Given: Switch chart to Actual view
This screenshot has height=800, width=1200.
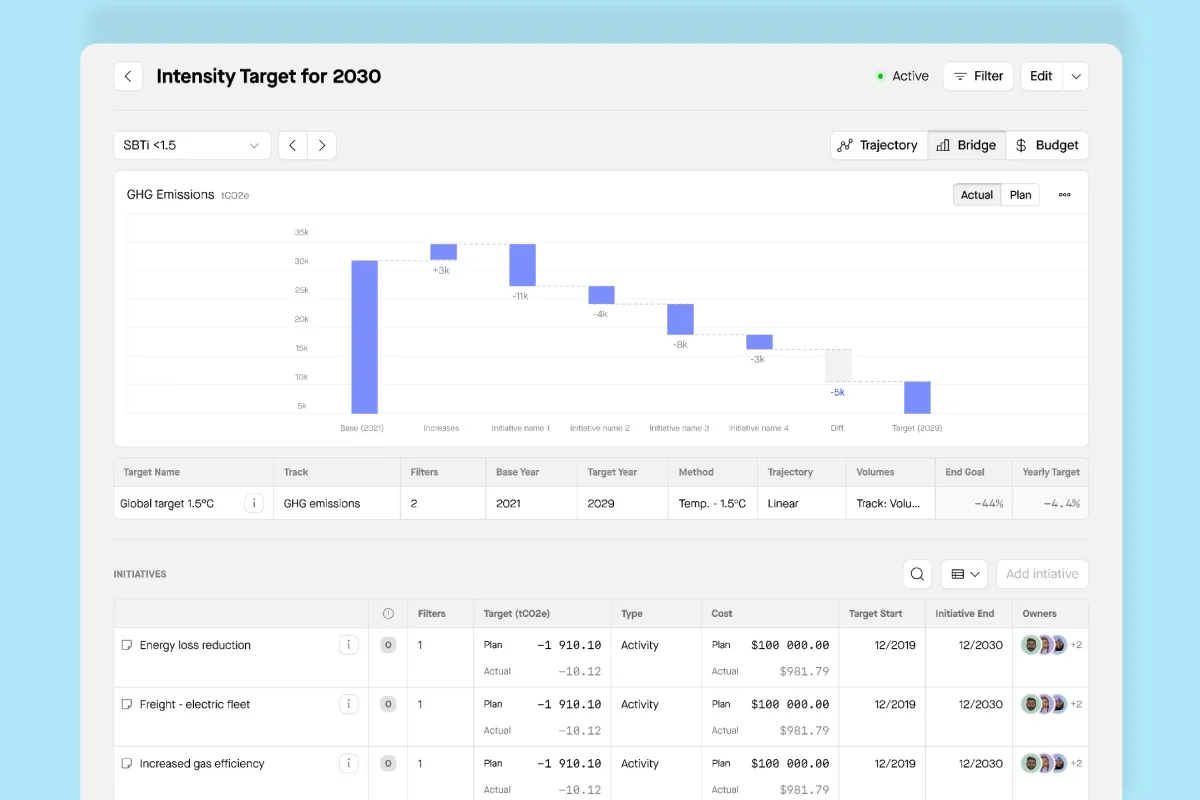Looking at the screenshot, I should [x=977, y=195].
